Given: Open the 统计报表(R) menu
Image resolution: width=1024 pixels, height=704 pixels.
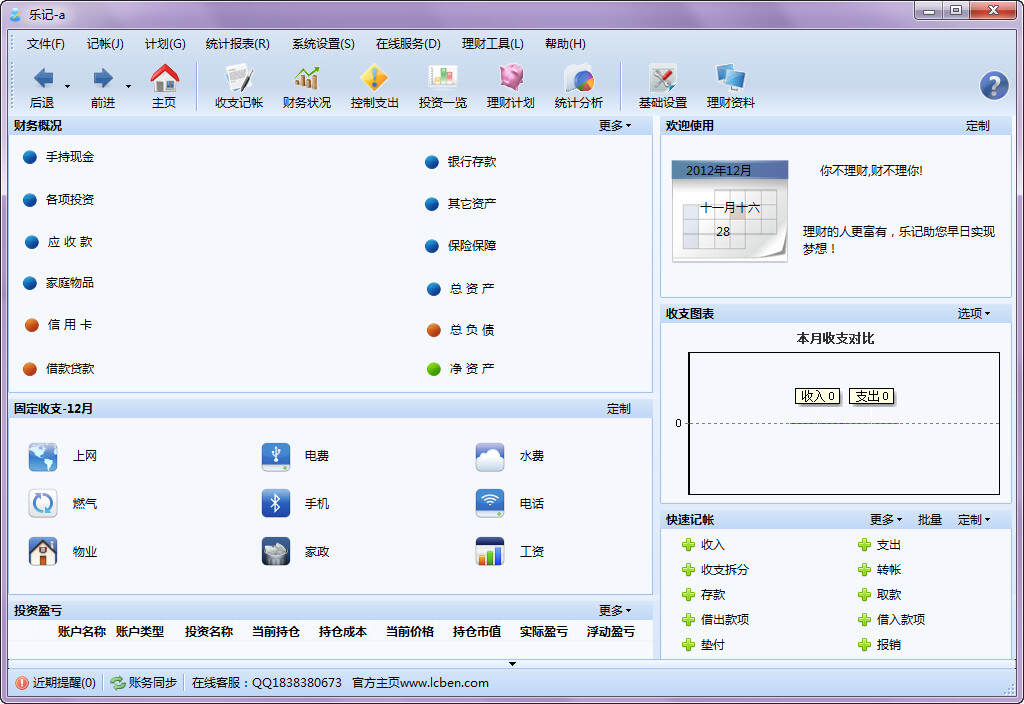Looking at the screenshot, I should pyautogui.click(x=237, y=44).
